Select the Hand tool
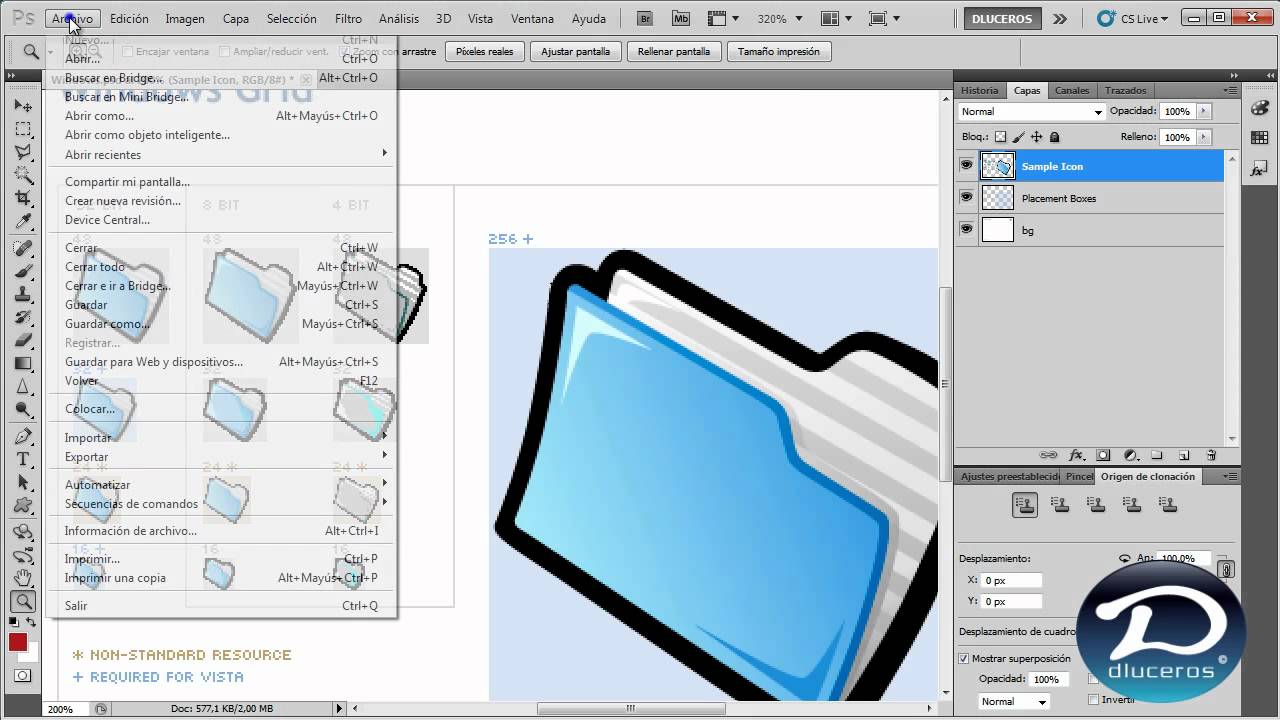Image resolution: width=1280 pixels, height=720 pixels. click(x=23, y=579)
